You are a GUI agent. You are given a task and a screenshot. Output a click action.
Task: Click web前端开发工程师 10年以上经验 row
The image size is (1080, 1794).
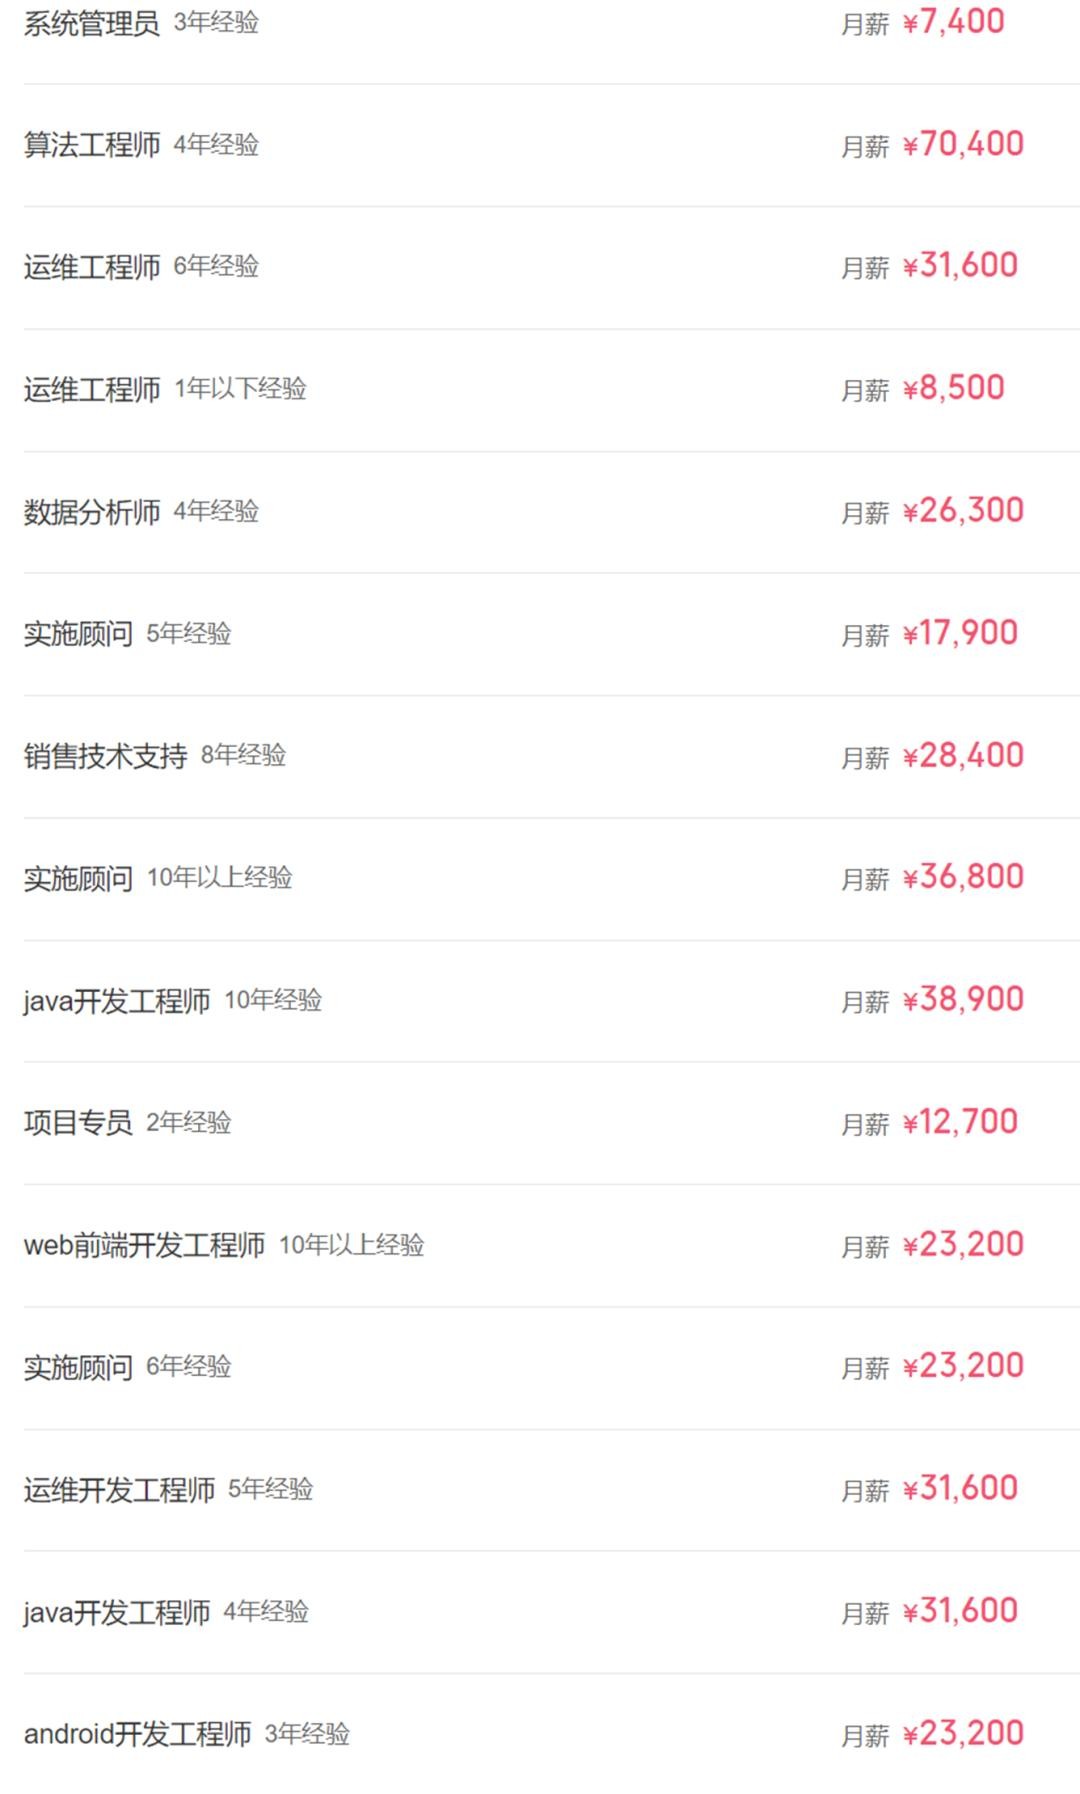144,1245
